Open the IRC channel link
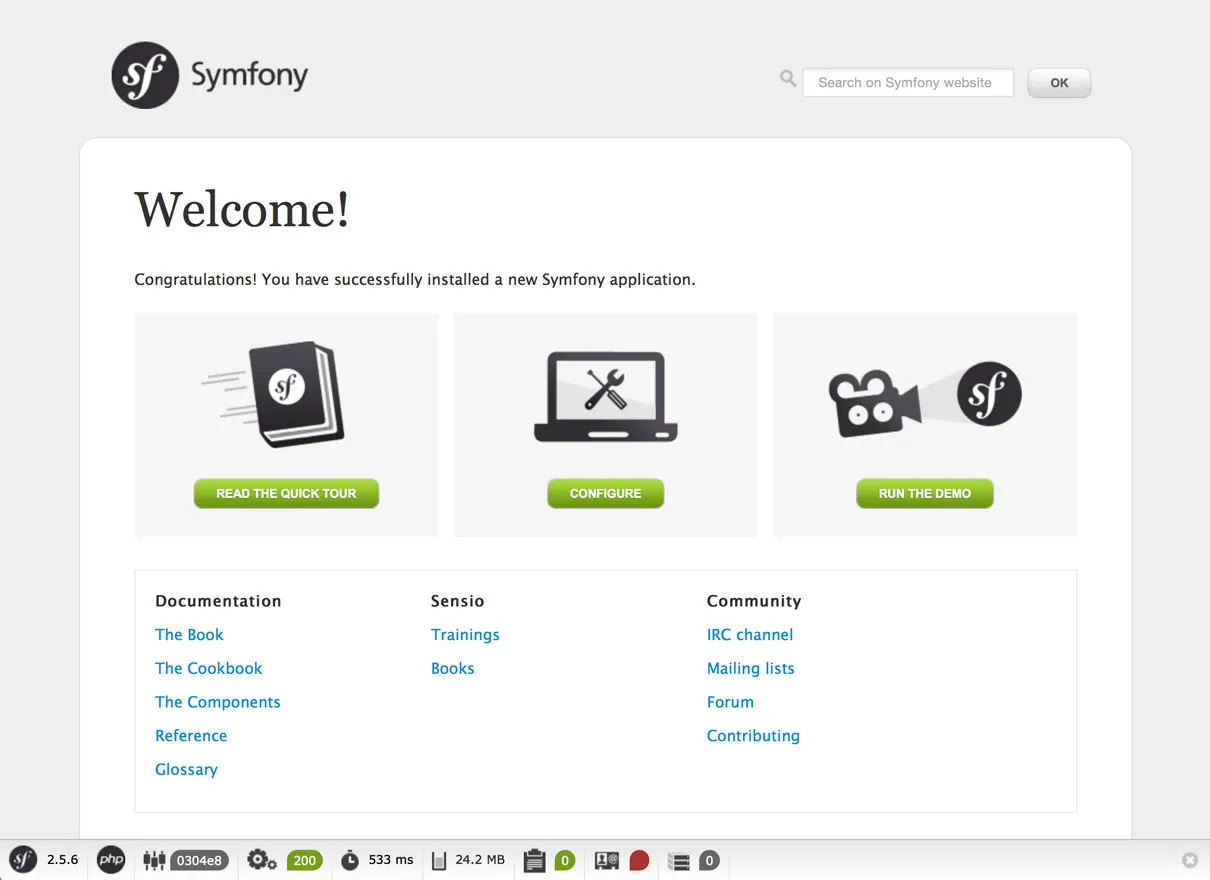 [750, 635]
